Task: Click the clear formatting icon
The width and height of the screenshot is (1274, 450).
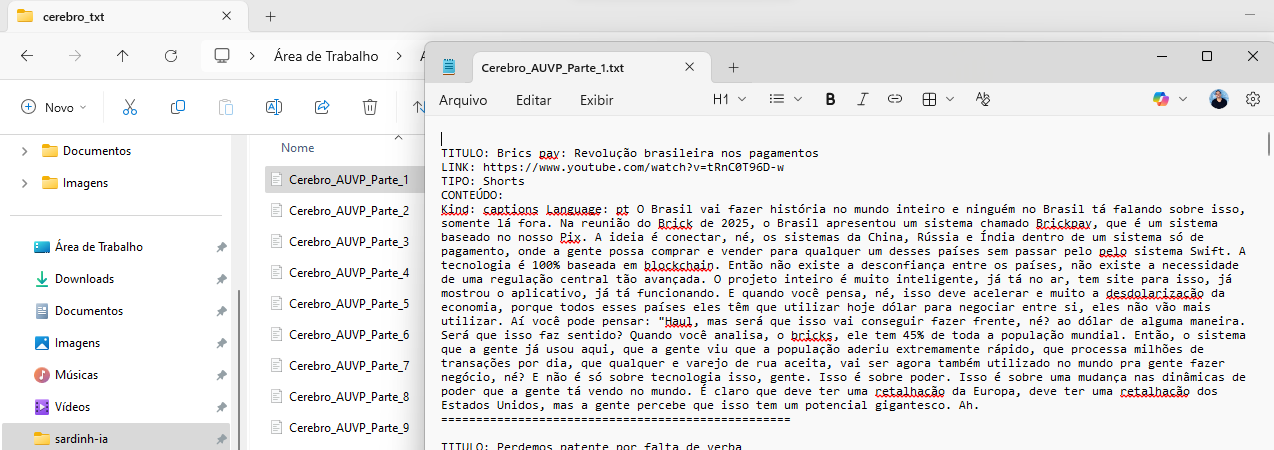Action: (x=982, y=99)
